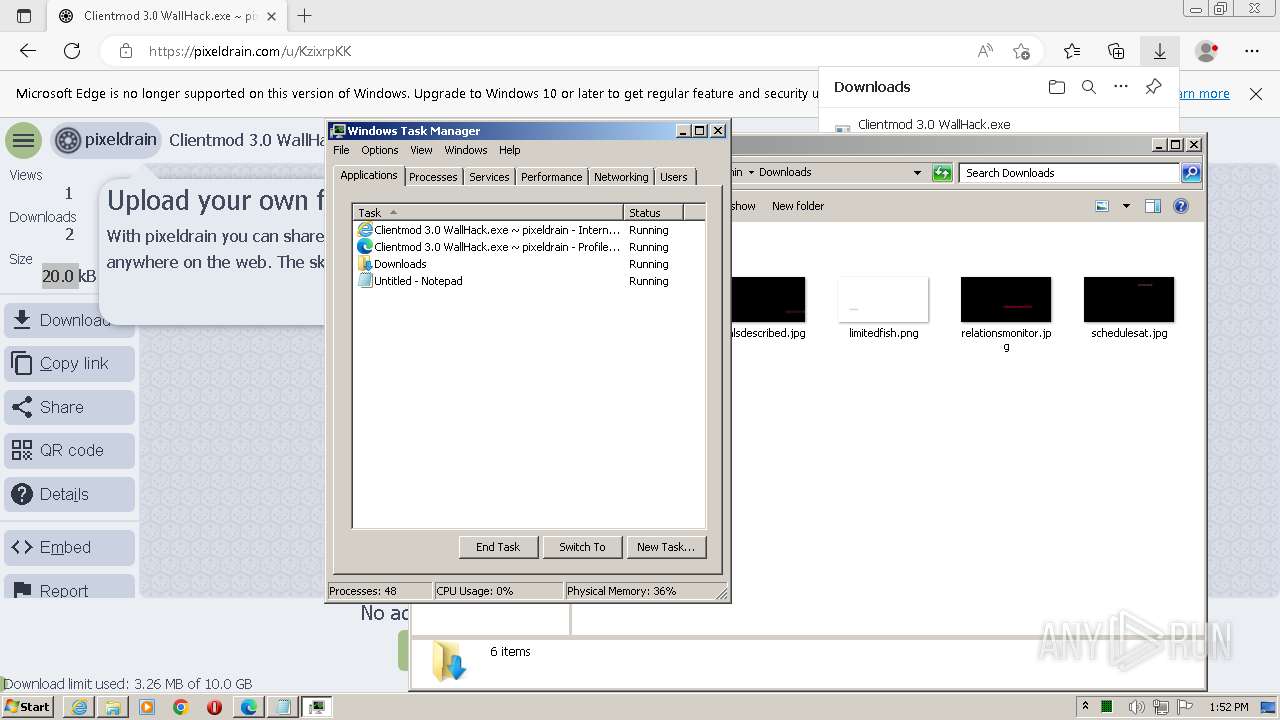Screen dimensions: 1280x720
Task: Open More options in Downloads panel
Action: click(x=1121, y=87)
